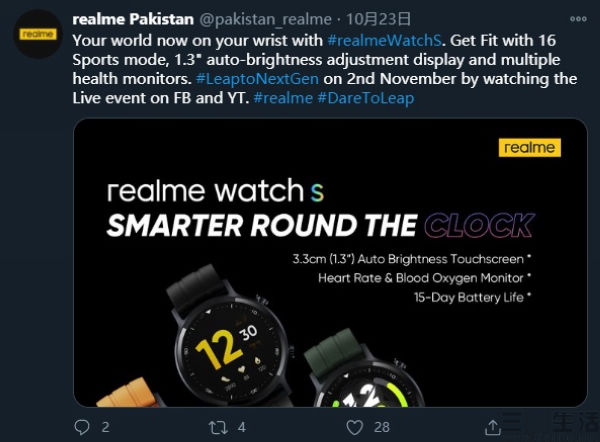Click the green-strap watch in image

click(363, 368)
